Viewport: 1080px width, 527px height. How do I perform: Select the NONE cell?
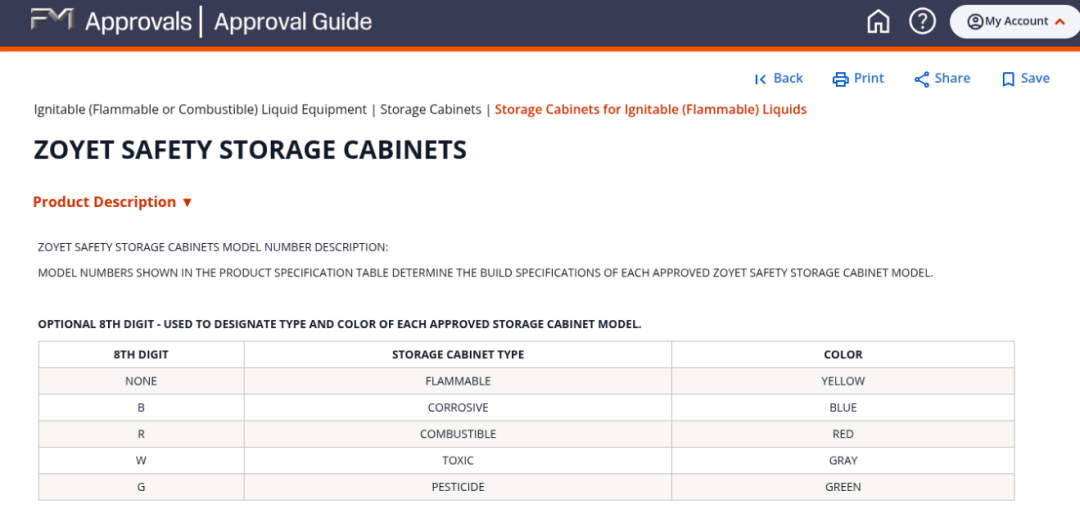[141, 381]
